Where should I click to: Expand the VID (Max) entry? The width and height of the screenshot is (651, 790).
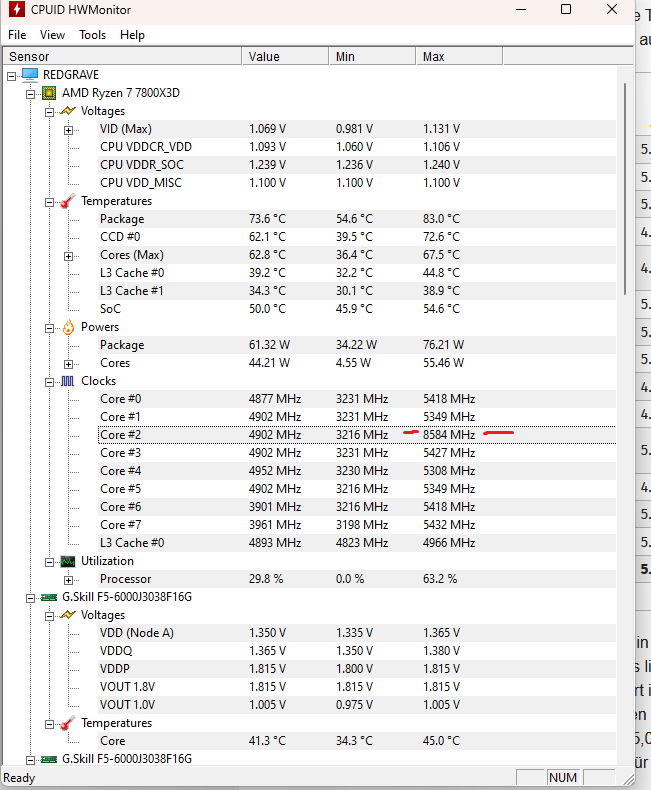pos(69,130)
